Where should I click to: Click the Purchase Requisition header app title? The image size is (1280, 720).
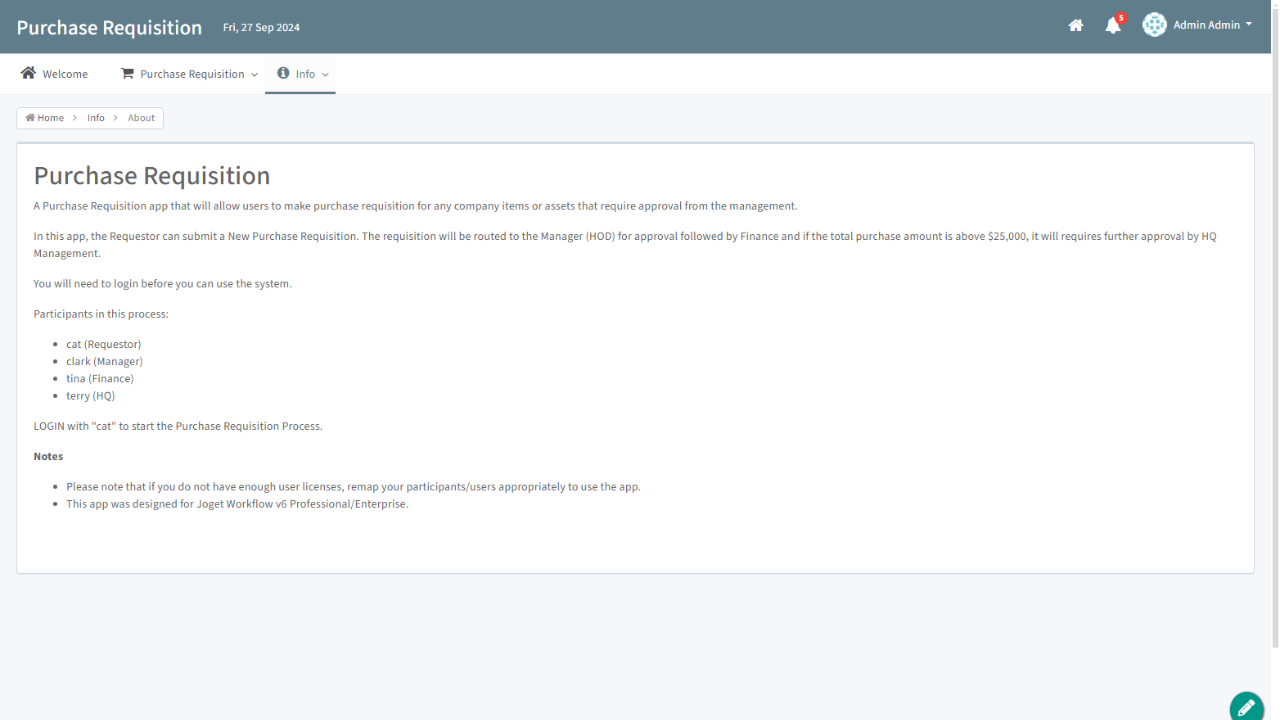pyautogui.click(x=109, y=27)
